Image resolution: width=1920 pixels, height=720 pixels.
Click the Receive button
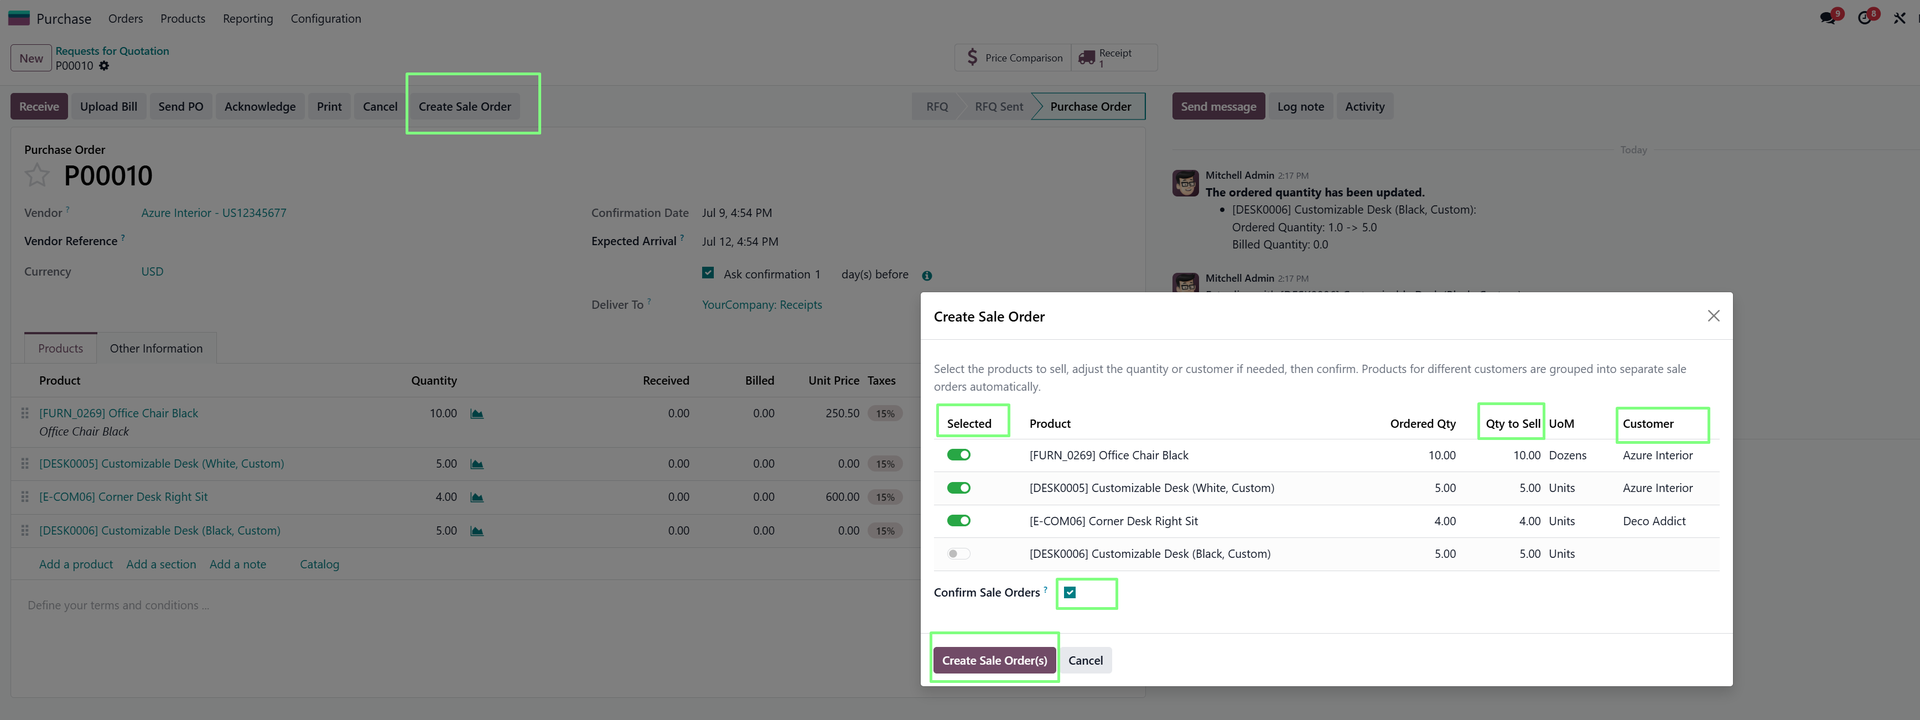[x=39, y=107]
